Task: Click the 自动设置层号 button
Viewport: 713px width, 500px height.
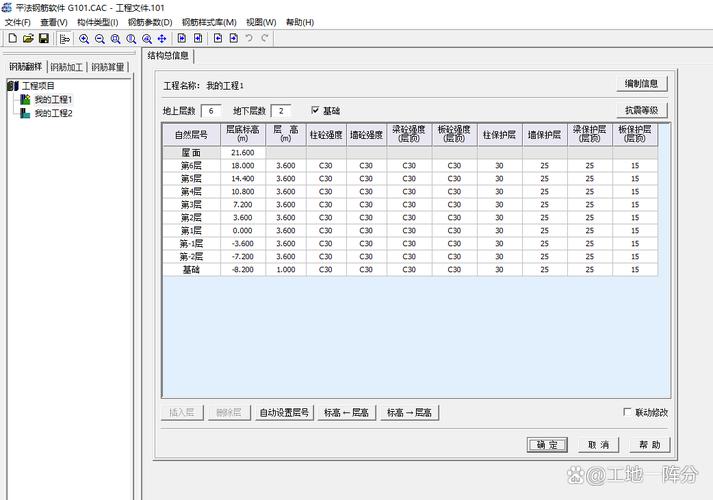Action: pos(284,412)
